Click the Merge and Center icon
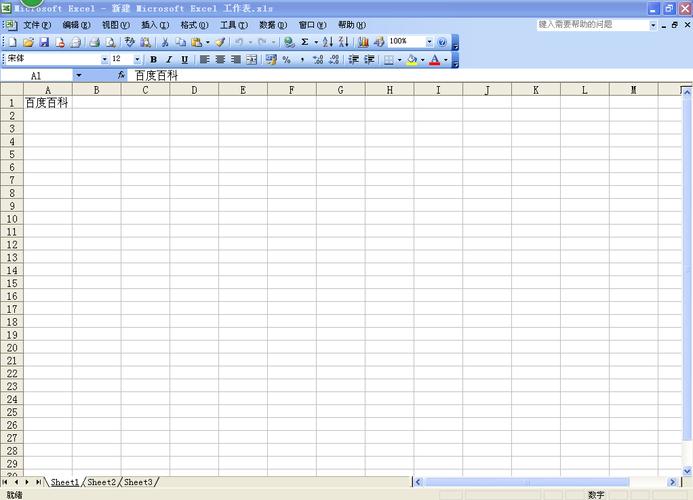This screenshot has width=693, height=500. click(252, 60)
